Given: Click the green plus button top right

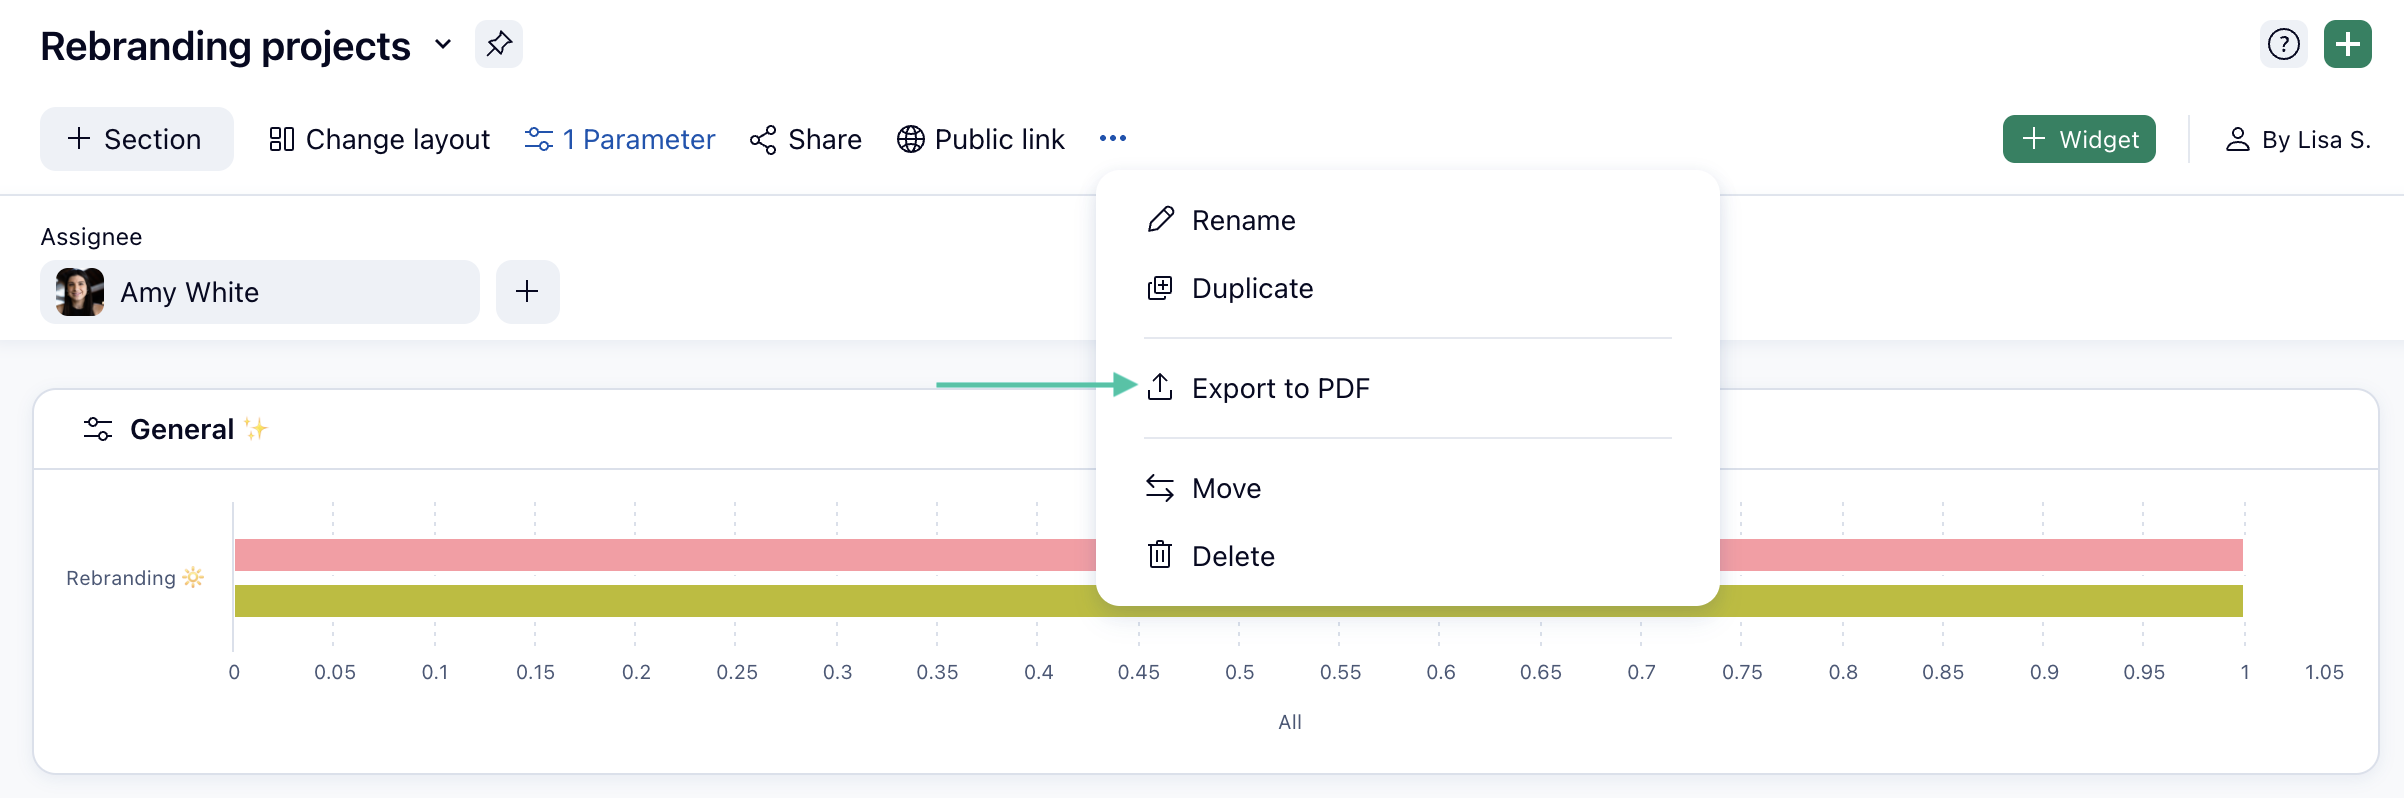Looking at the screenshot, I should [2347, 44].
